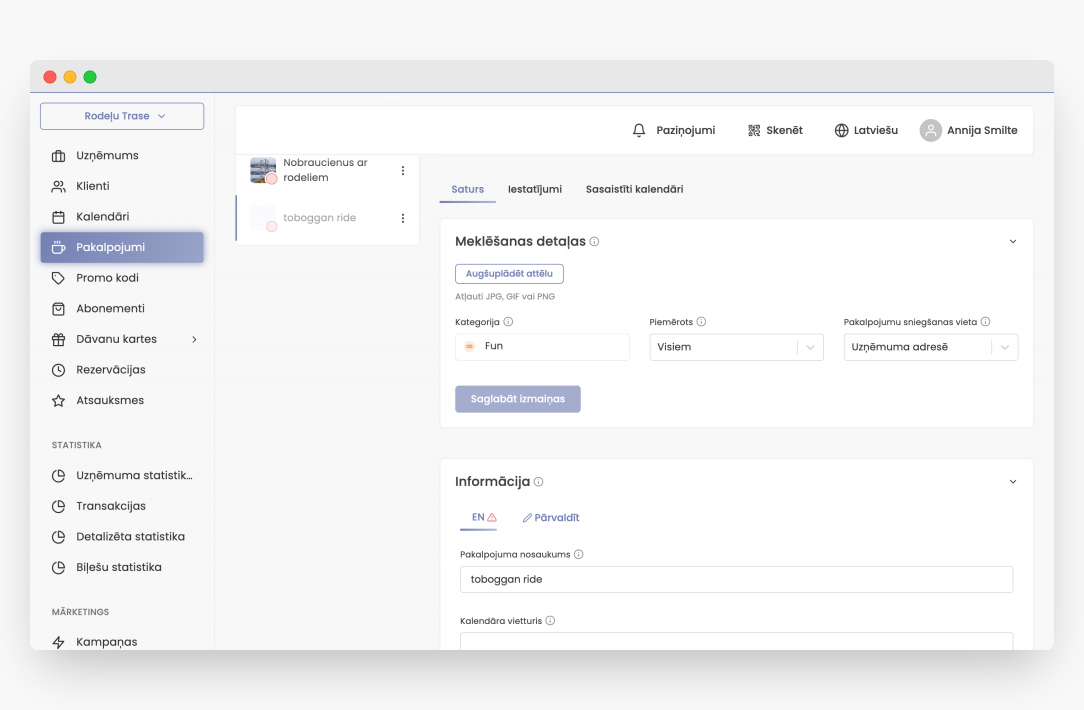Click the globe icon beside Latviešu
1084x710 pixels.
841,130
